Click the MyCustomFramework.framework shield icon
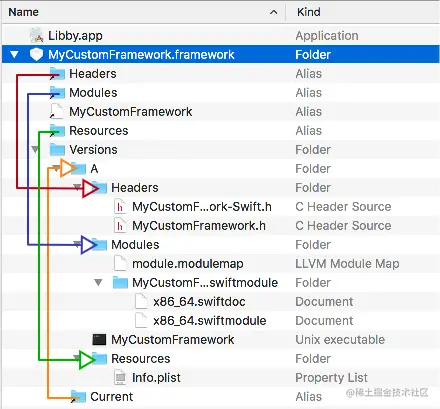This screenshot has width=440, height=409. (x=36, y=54)
